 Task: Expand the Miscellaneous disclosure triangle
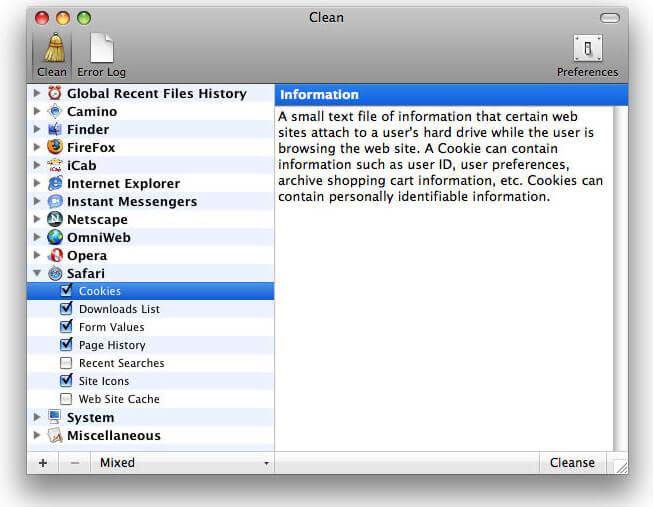pos(37,435)
